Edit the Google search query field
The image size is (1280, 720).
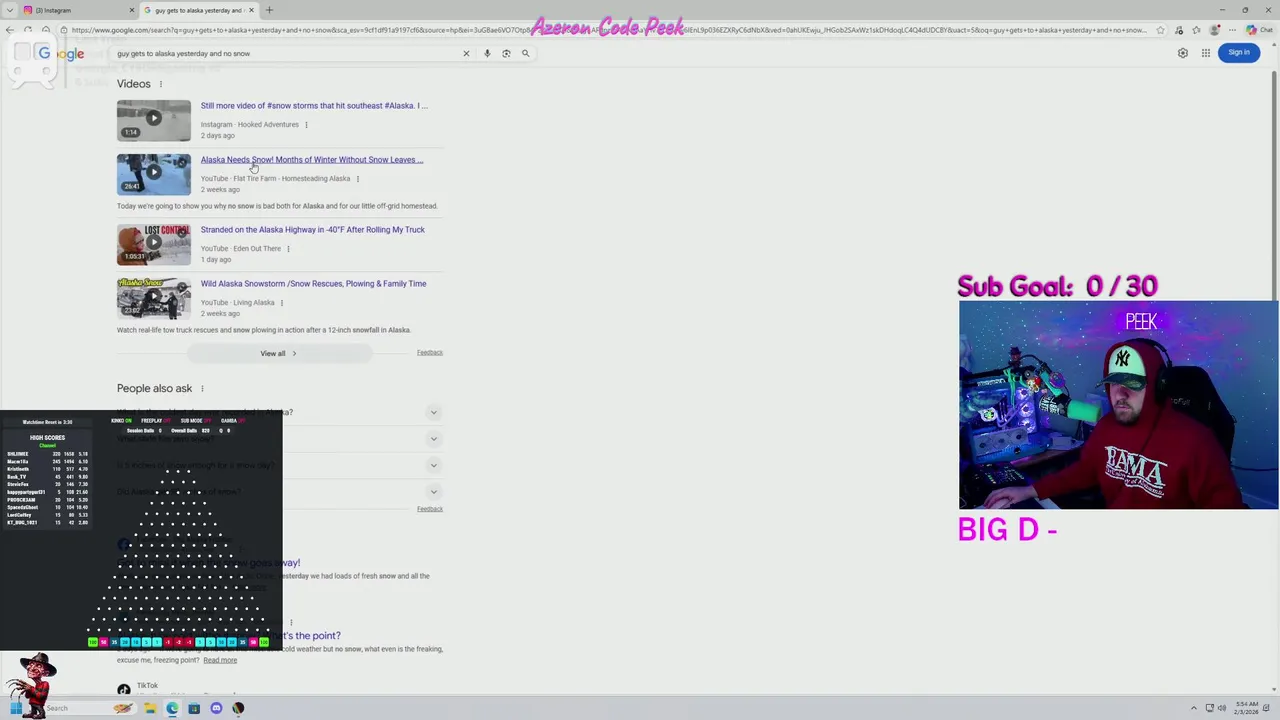(x=285, y=53)
